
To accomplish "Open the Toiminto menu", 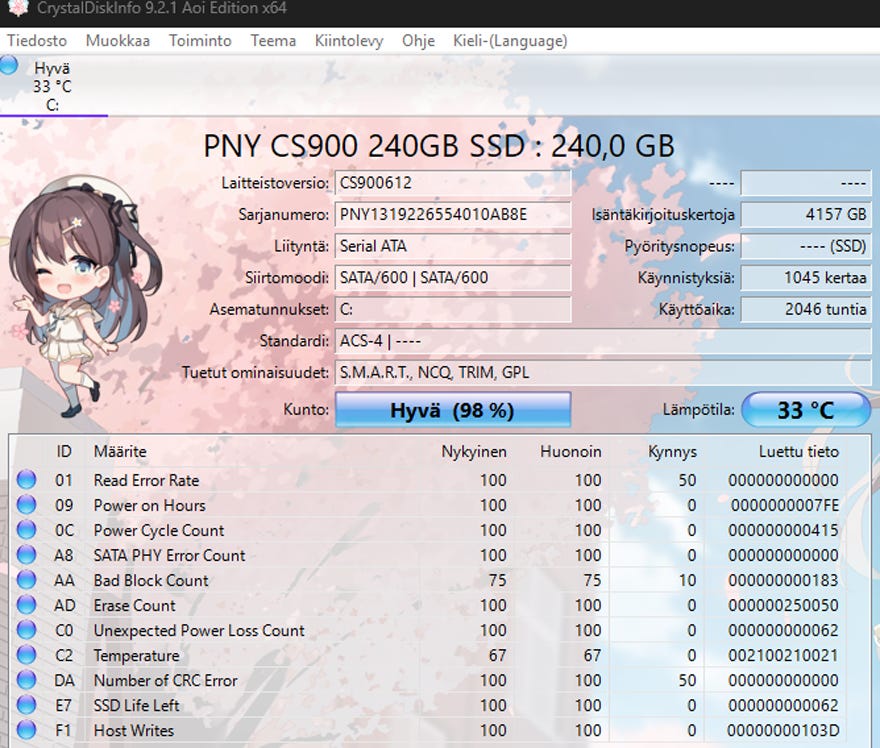I will coord(200,41).
